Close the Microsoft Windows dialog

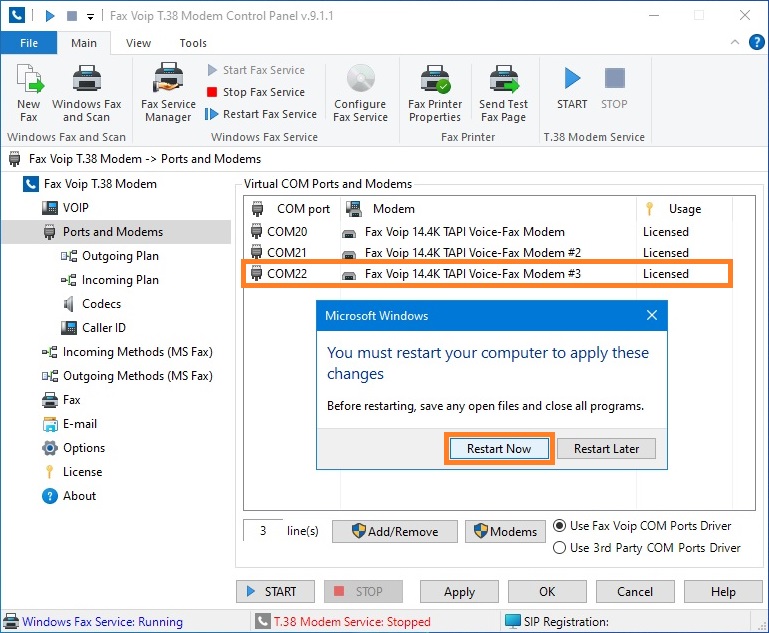(x=651, y=315)
